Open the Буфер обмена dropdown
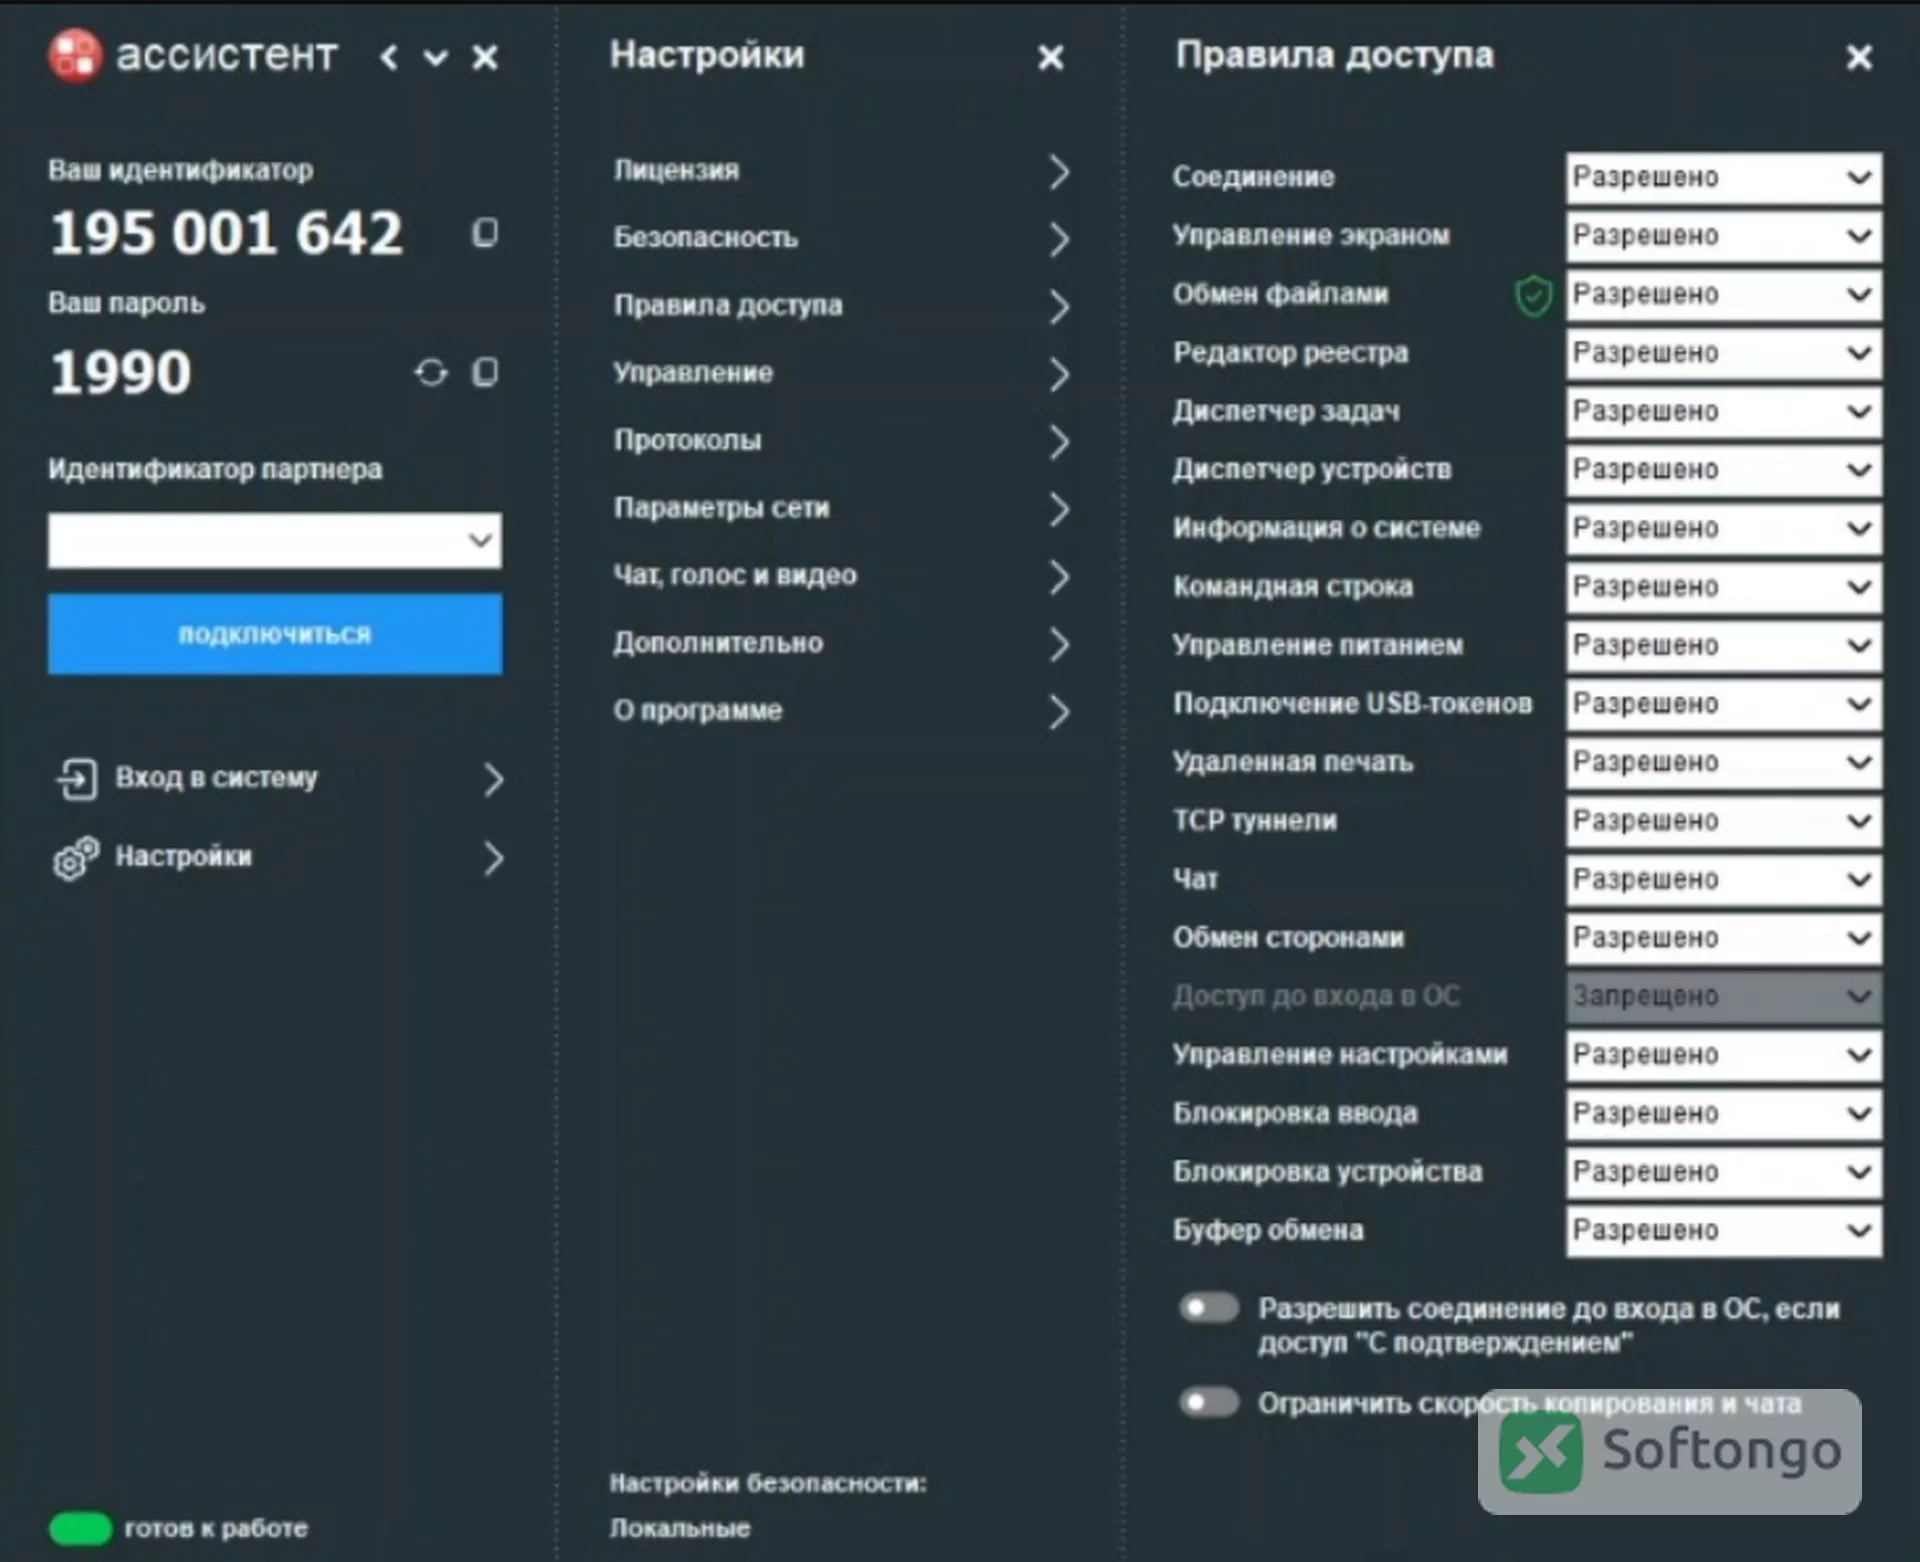 [1724, 1231]
